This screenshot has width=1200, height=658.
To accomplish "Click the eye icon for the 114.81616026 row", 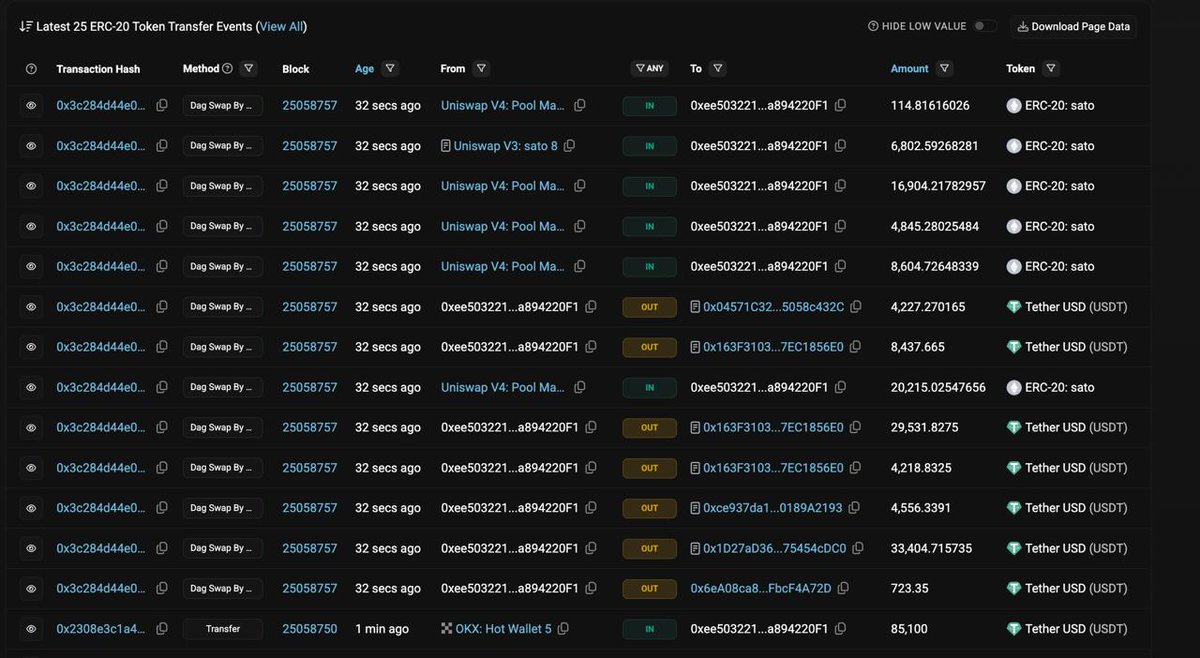I will (x=31, y=105).
